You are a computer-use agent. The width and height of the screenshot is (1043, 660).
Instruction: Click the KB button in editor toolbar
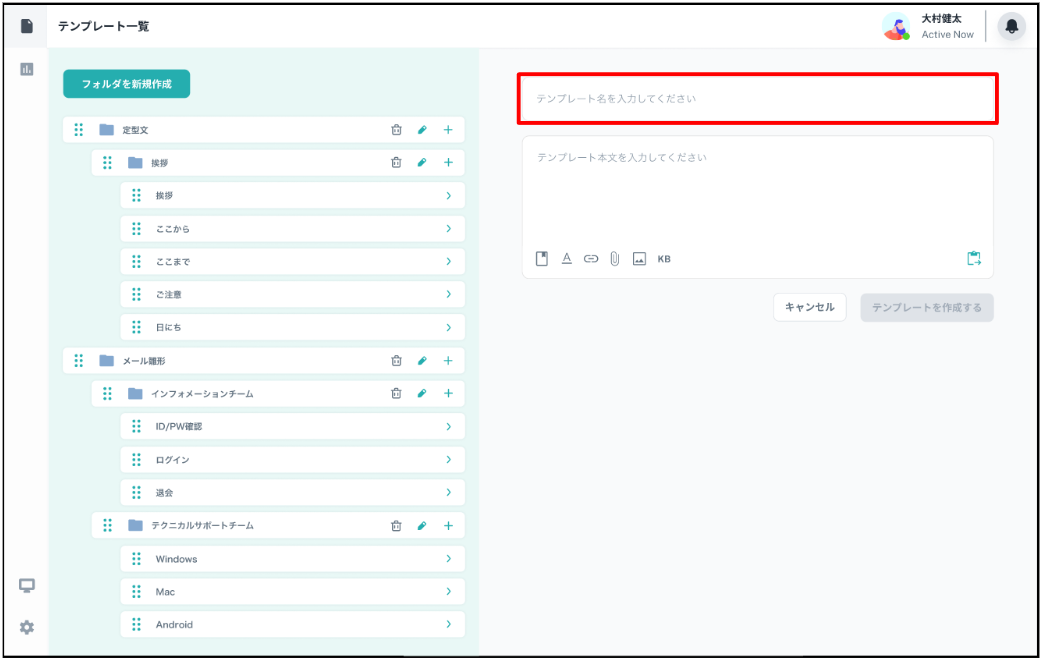click(664, 259)
